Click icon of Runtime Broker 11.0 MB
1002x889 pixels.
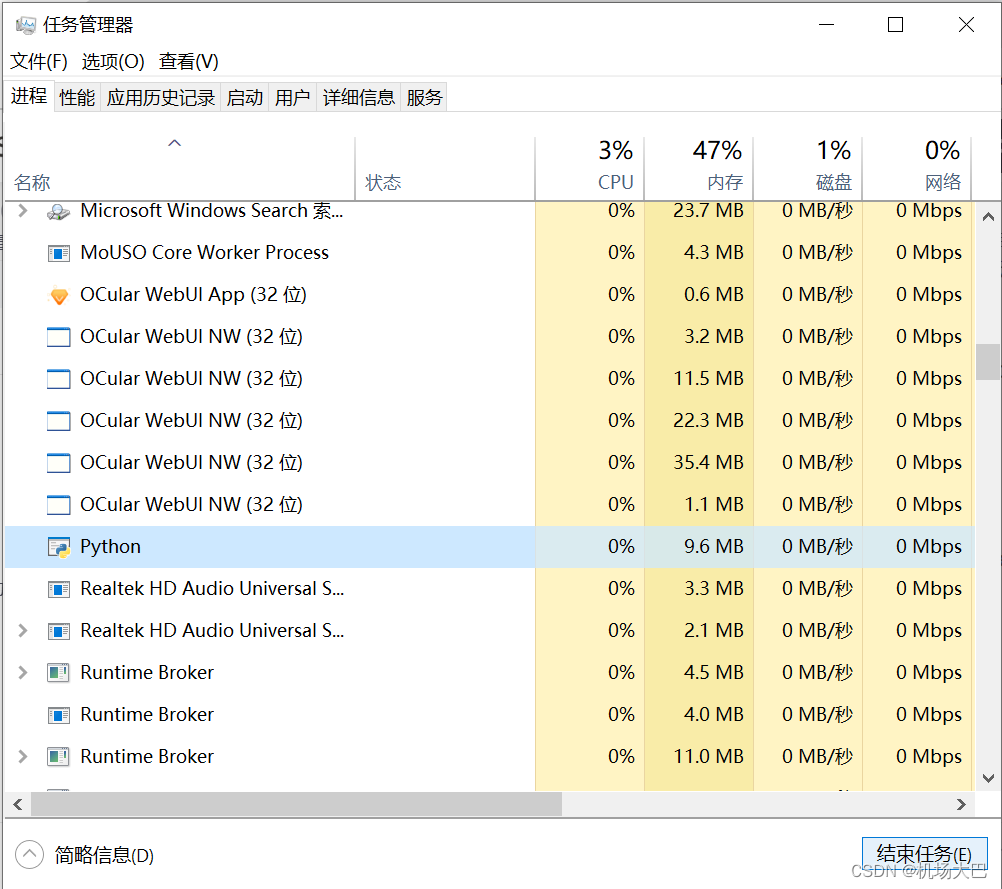pos(59,757)
